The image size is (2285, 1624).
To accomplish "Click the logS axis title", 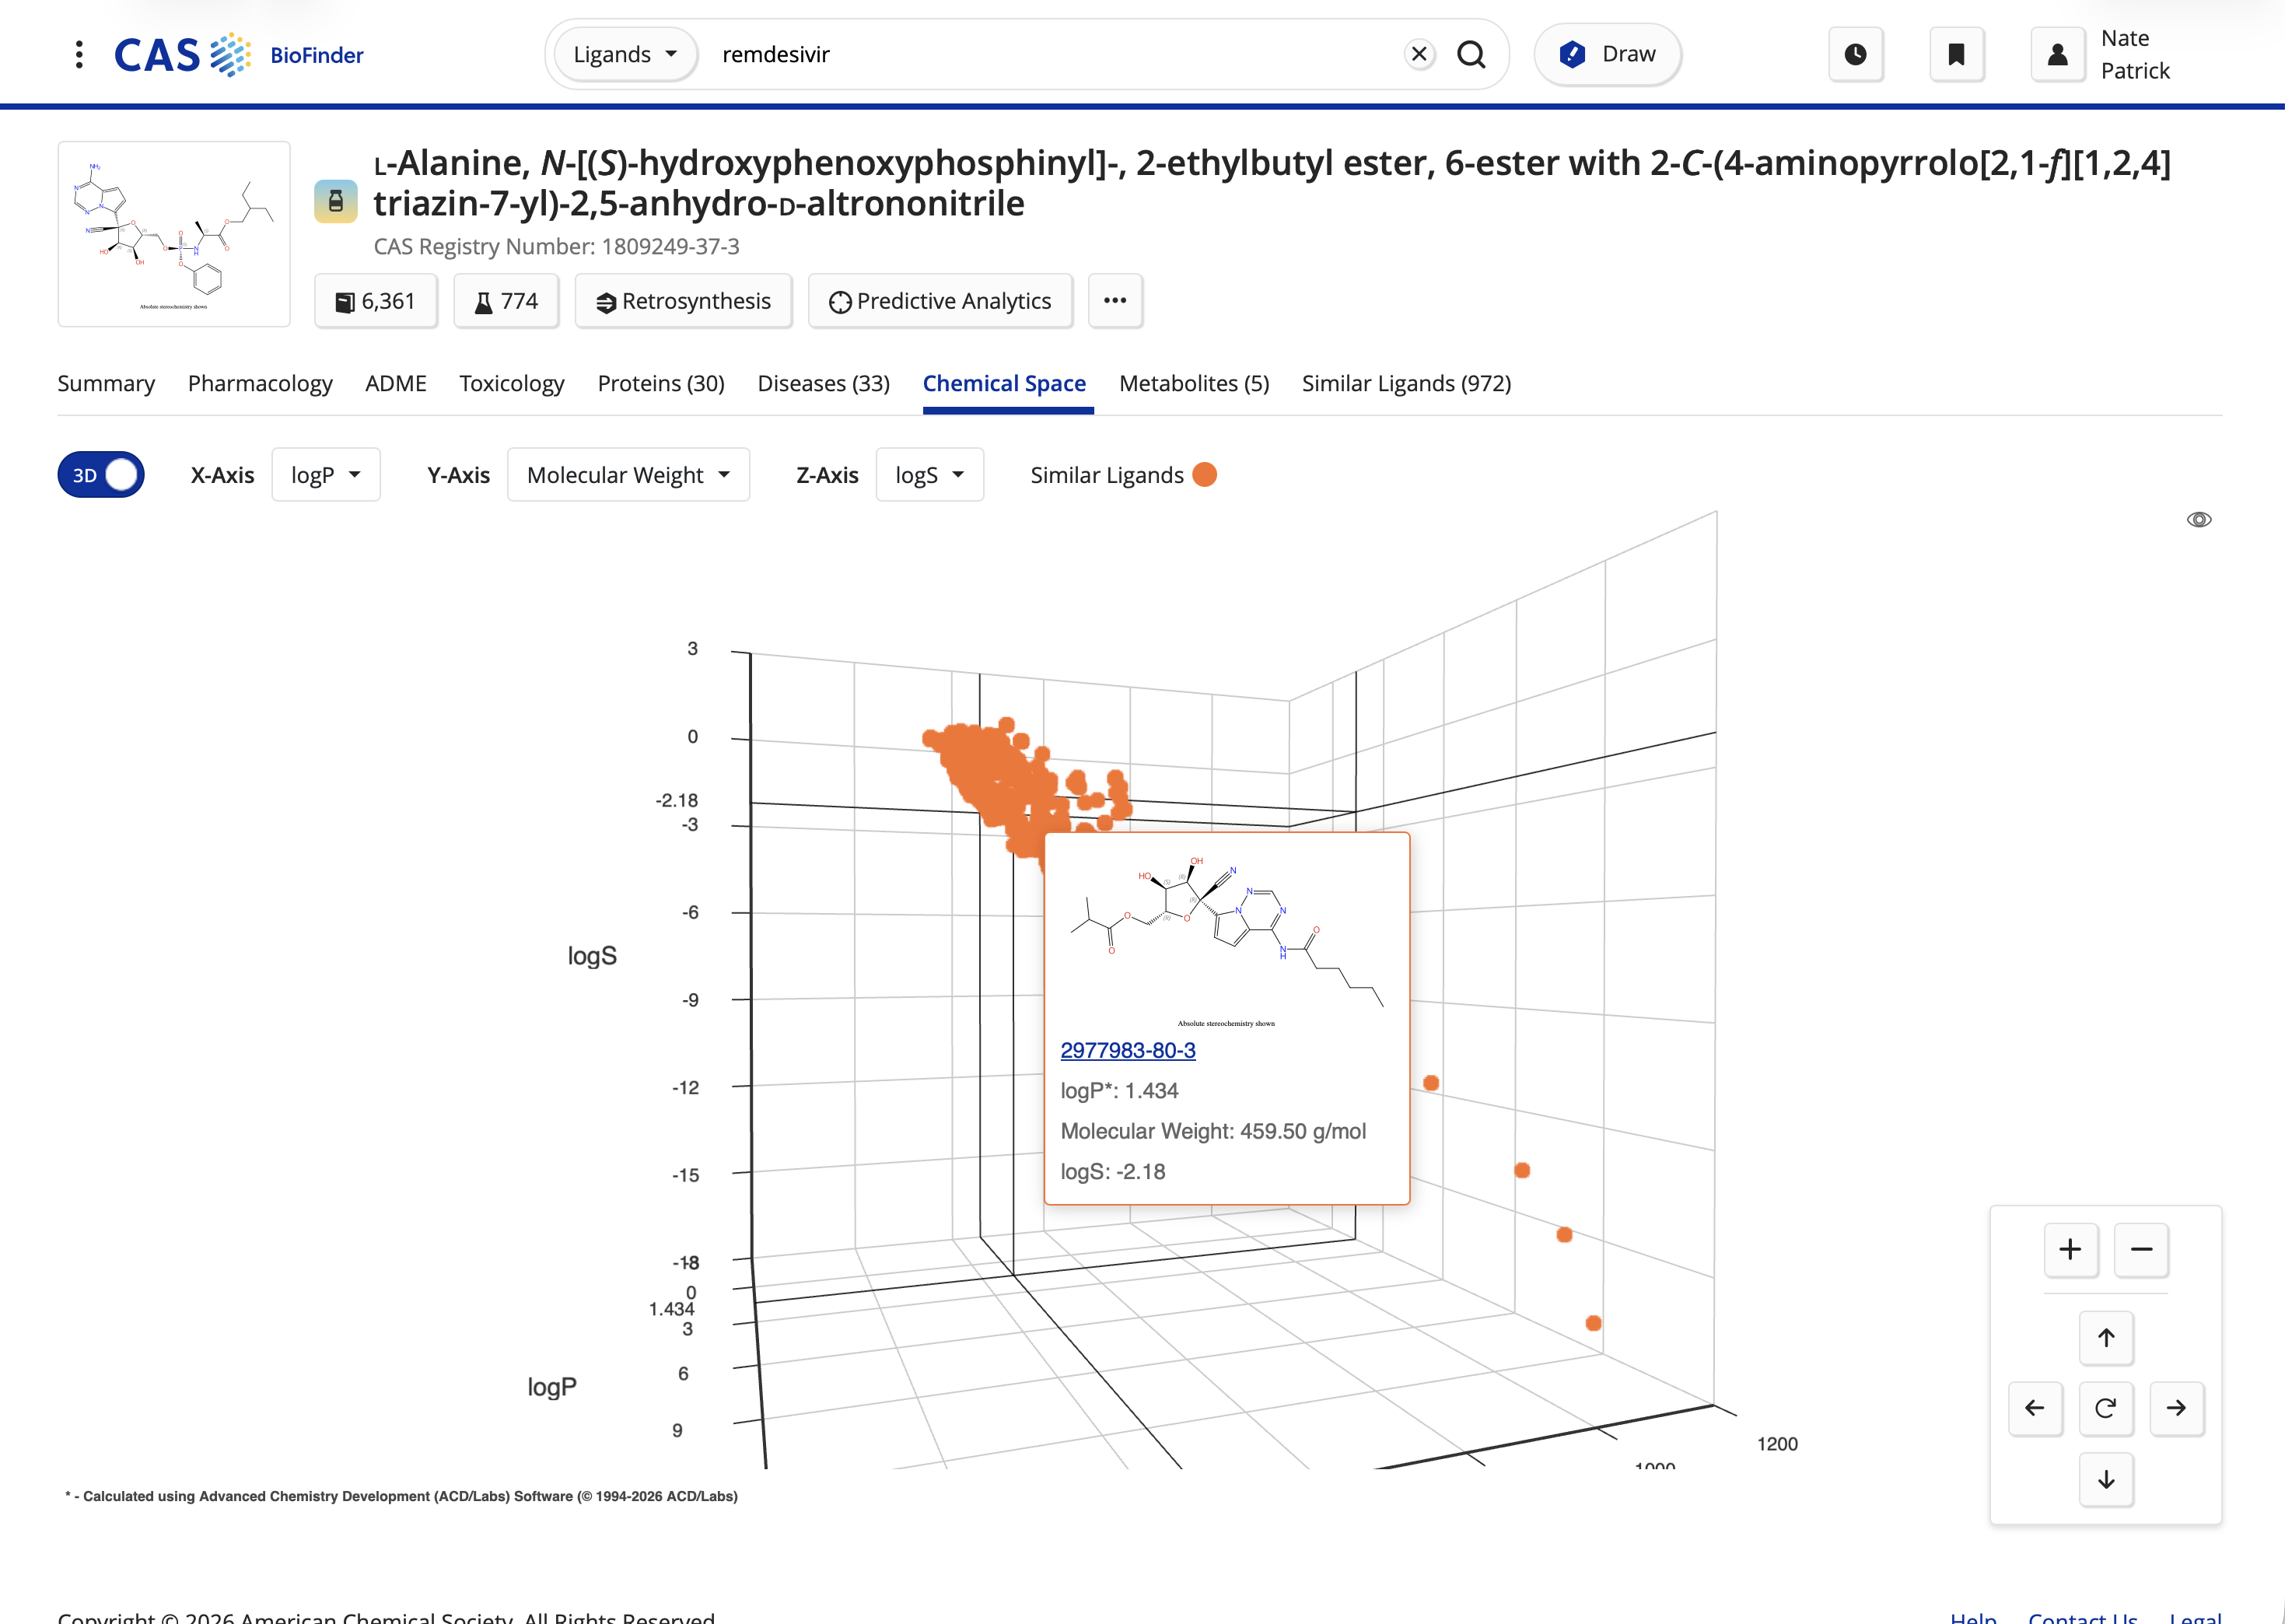I will (592, 956).
